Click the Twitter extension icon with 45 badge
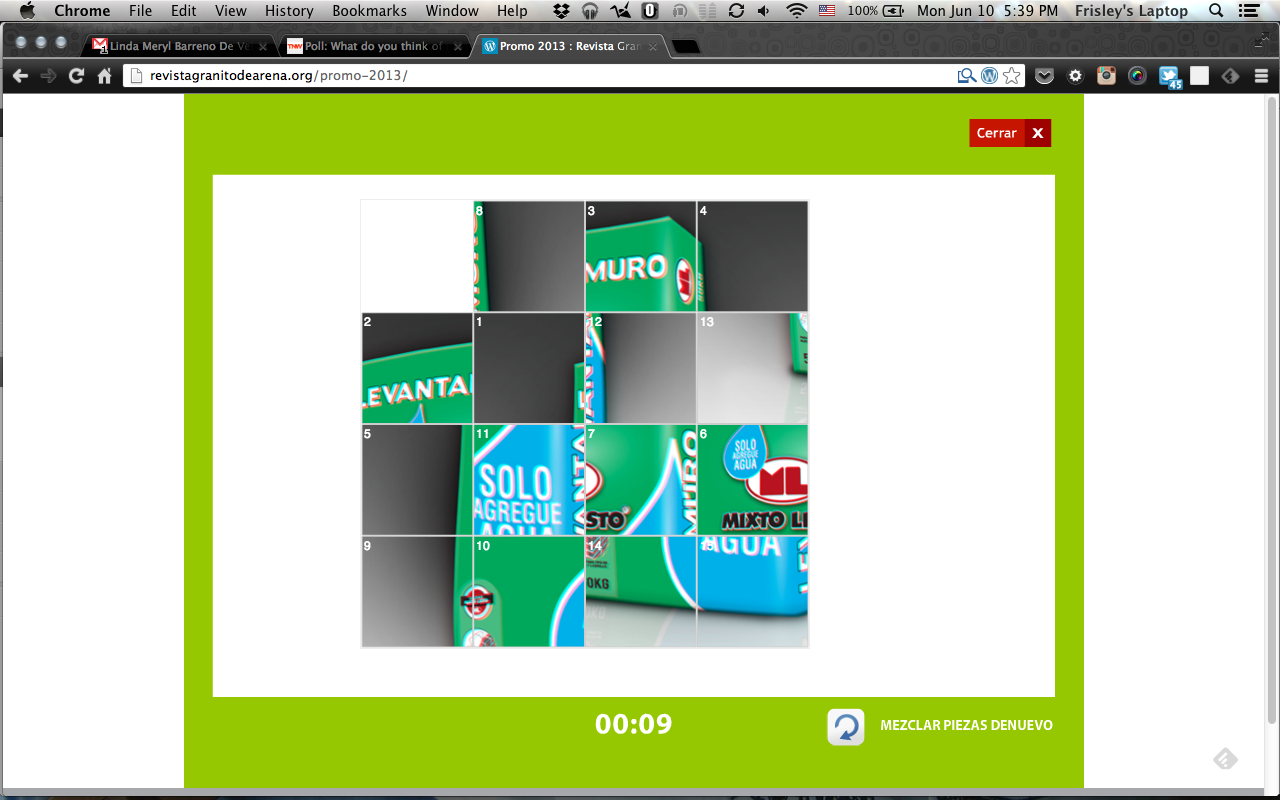The image size is (1280, 800). click(x=1169, y=77)
